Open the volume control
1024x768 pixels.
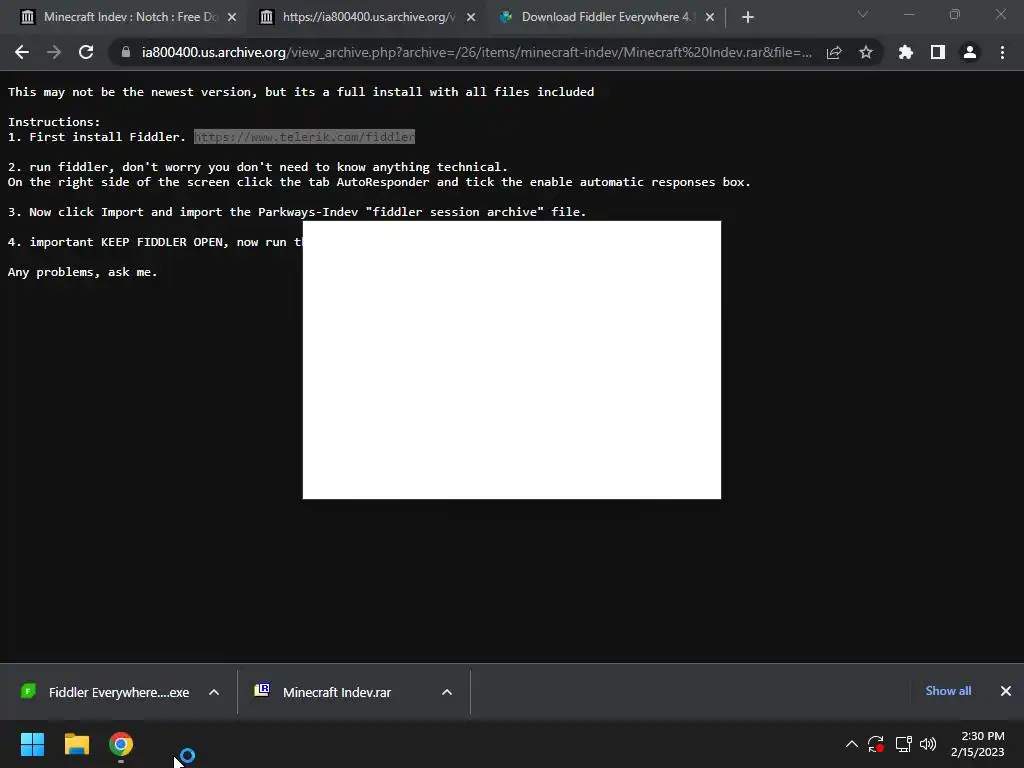[928, 744]
